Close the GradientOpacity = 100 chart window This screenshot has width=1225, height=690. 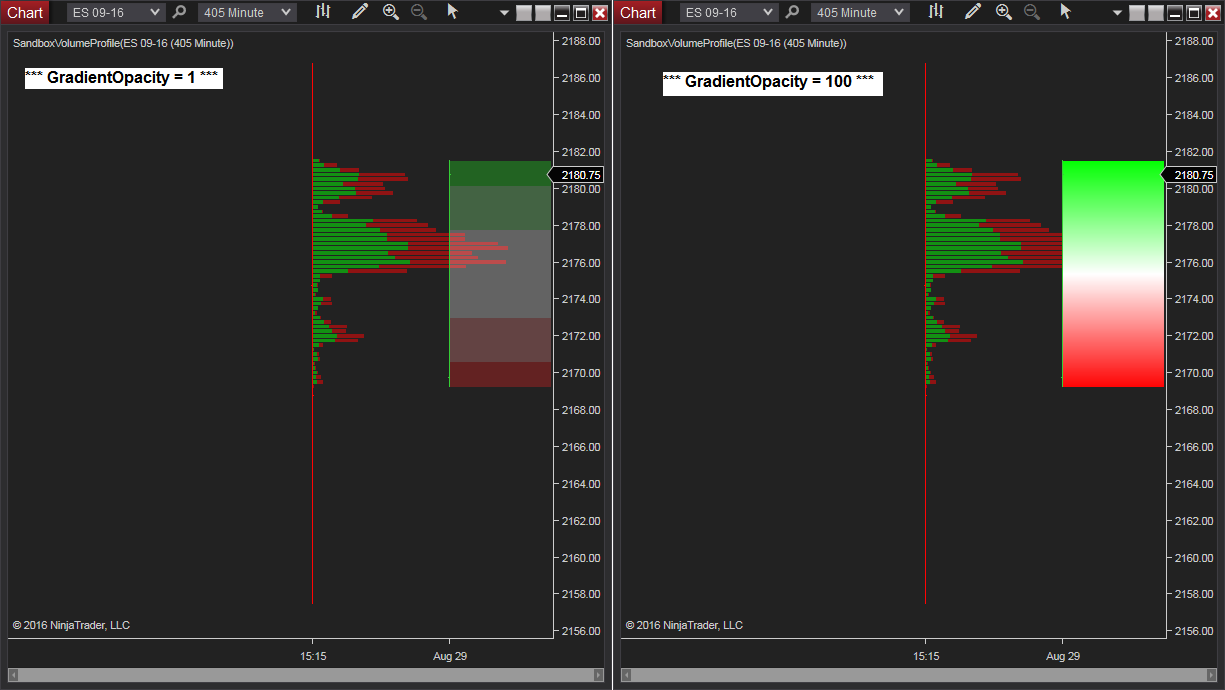pos(1212,13)
